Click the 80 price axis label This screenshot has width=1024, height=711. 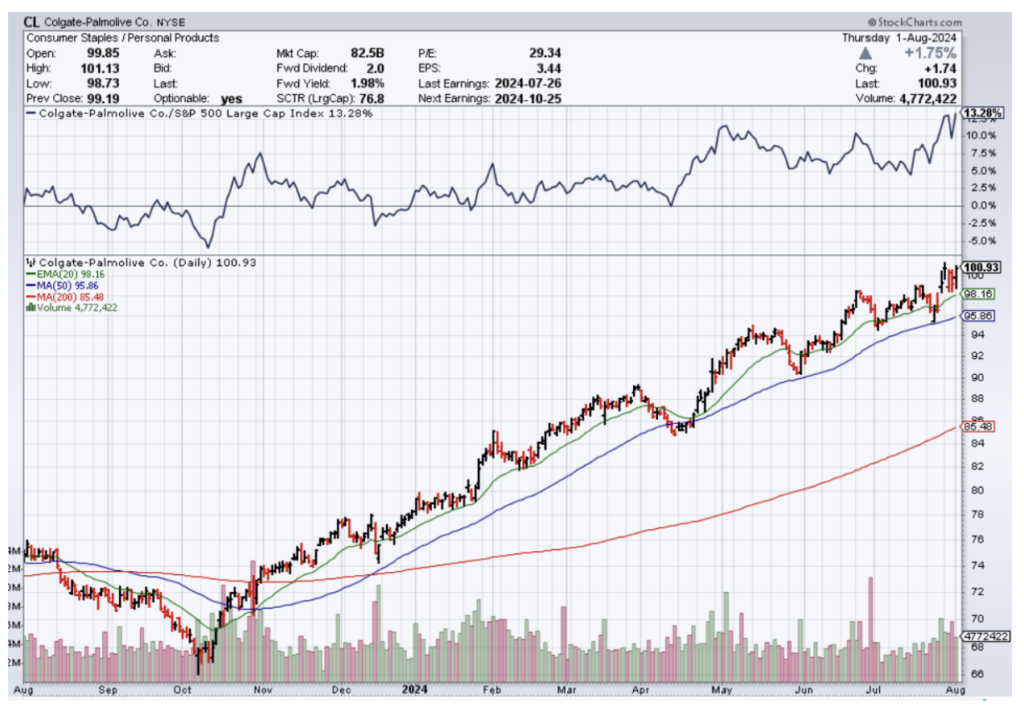978,490
